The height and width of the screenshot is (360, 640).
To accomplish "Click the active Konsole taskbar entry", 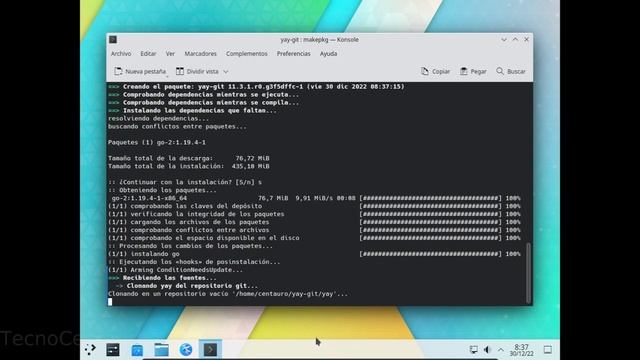I will pos(210,349).
